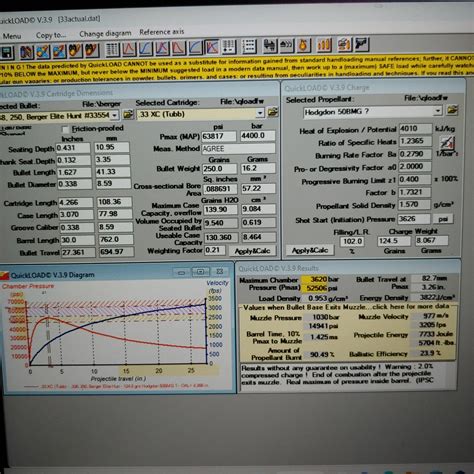474x474 pixels.
Task: Click the Propellant Solid Density field
Action: click(x=414, y=204)
